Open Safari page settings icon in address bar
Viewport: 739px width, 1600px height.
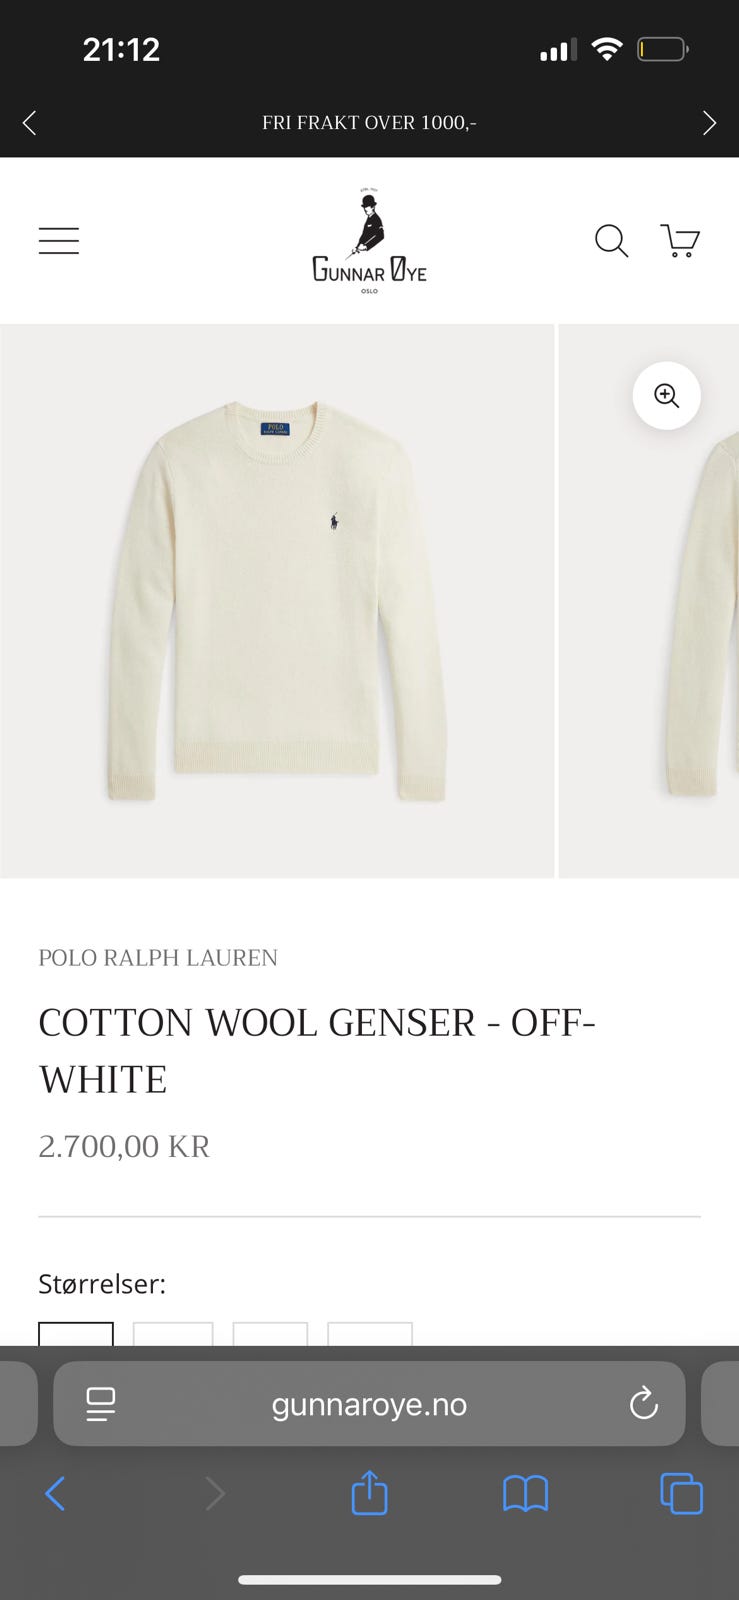coord(101,1404)
